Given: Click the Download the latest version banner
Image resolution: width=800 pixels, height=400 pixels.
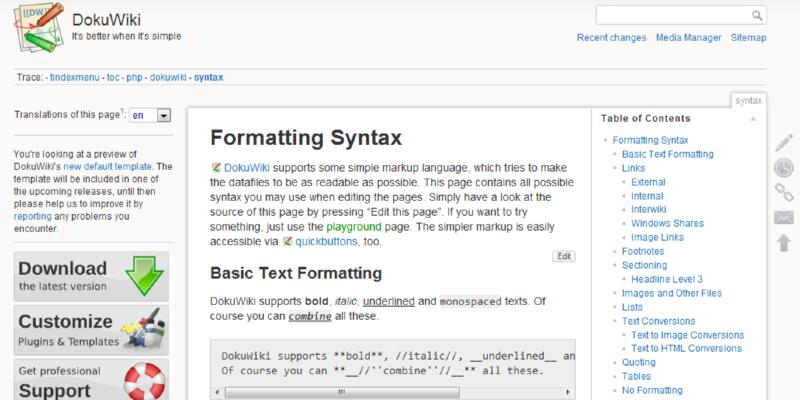Looking at the screenshot, I should (x=91, y=275).
